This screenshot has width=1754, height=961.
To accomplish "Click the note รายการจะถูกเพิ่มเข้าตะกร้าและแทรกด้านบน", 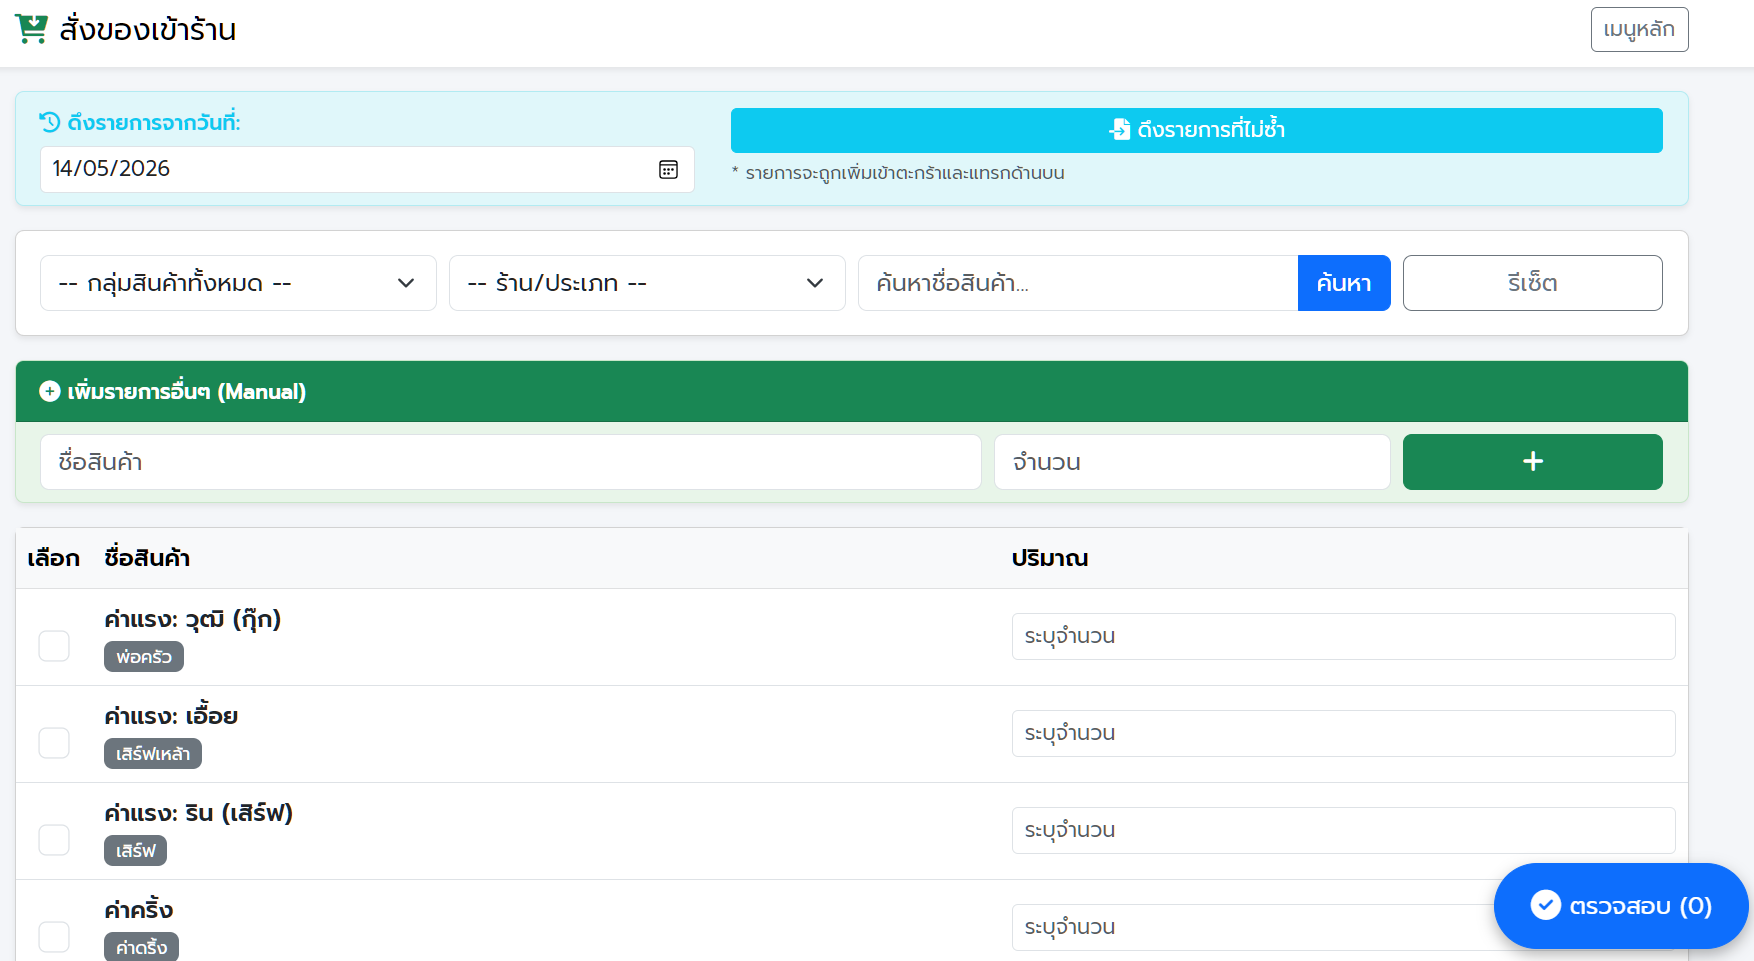I will tap(899, 173).
